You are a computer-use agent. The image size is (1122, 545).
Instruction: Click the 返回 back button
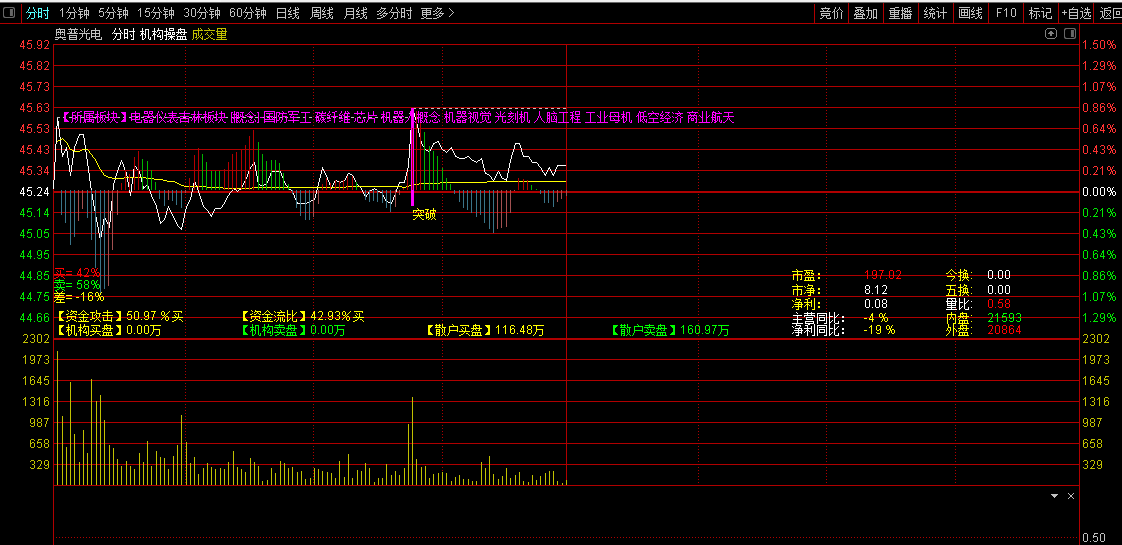(x=1110, y=13)
